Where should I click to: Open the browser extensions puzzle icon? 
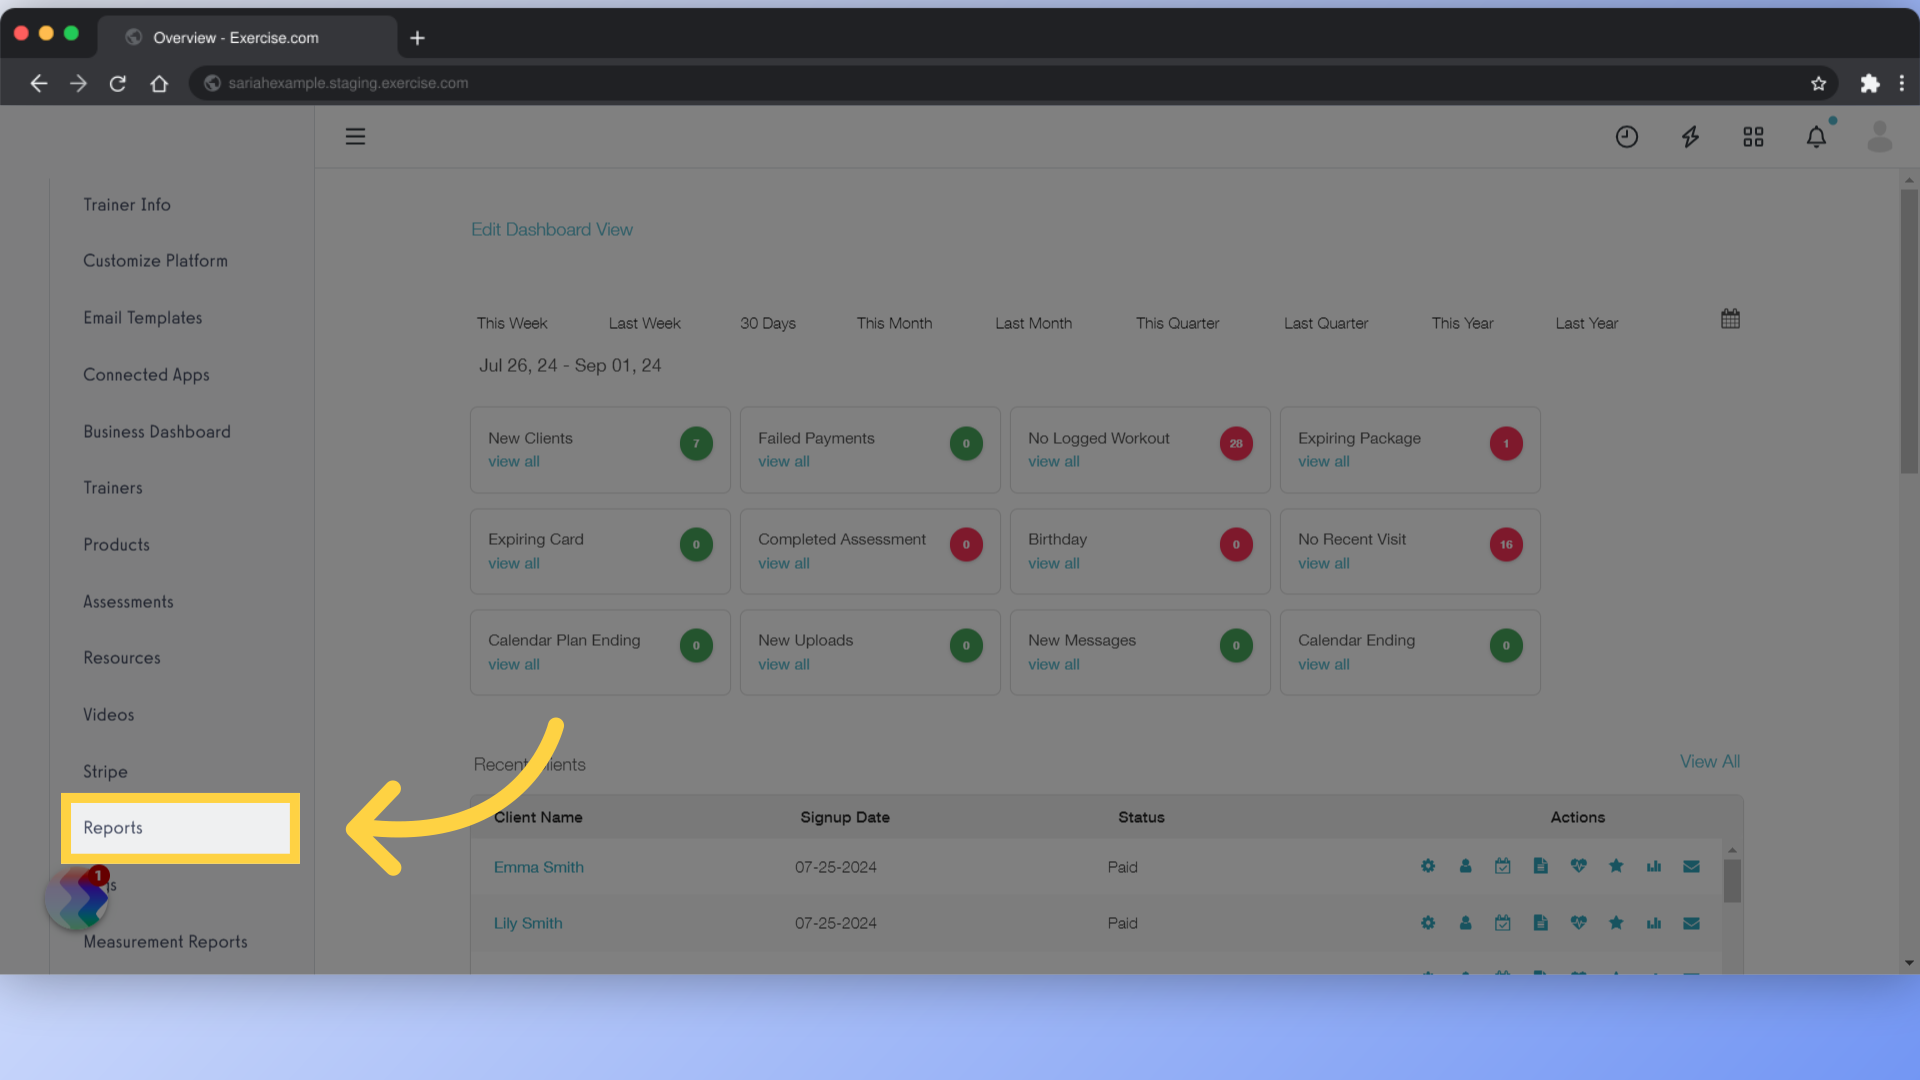[x=1869, y=83]
